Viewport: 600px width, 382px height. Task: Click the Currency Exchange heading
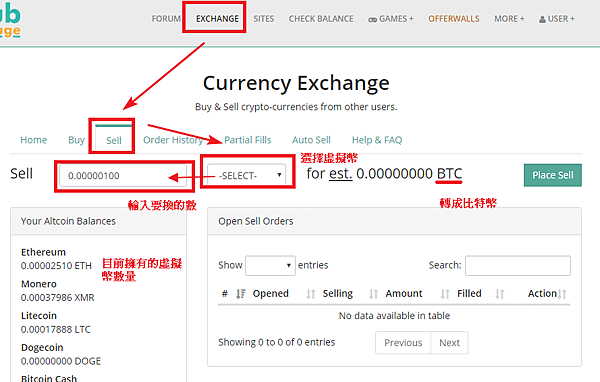pos(296,83)
